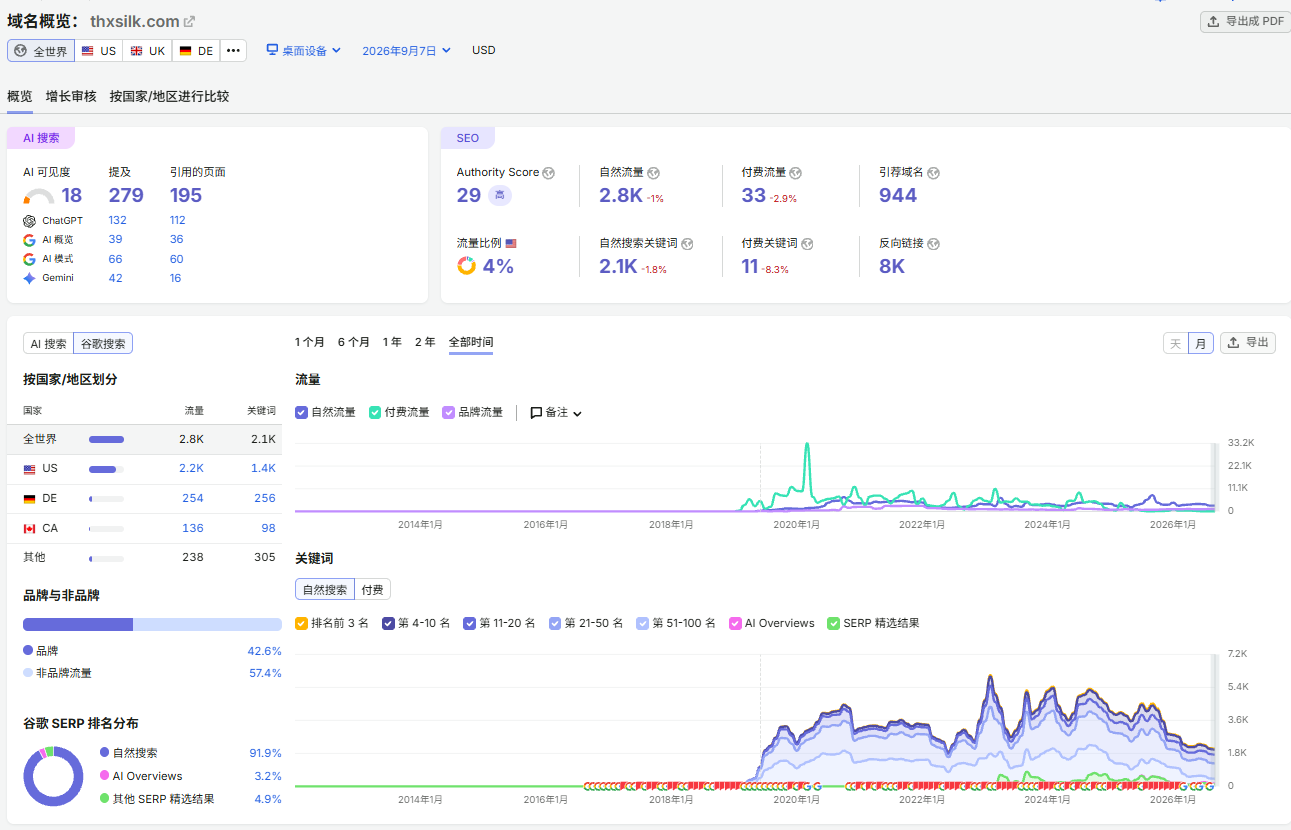Screen dimensions: 1291x830
Task: Toggle the 品牌流量 checkbox
Action: pyautogui.click(x=448, y=412)
